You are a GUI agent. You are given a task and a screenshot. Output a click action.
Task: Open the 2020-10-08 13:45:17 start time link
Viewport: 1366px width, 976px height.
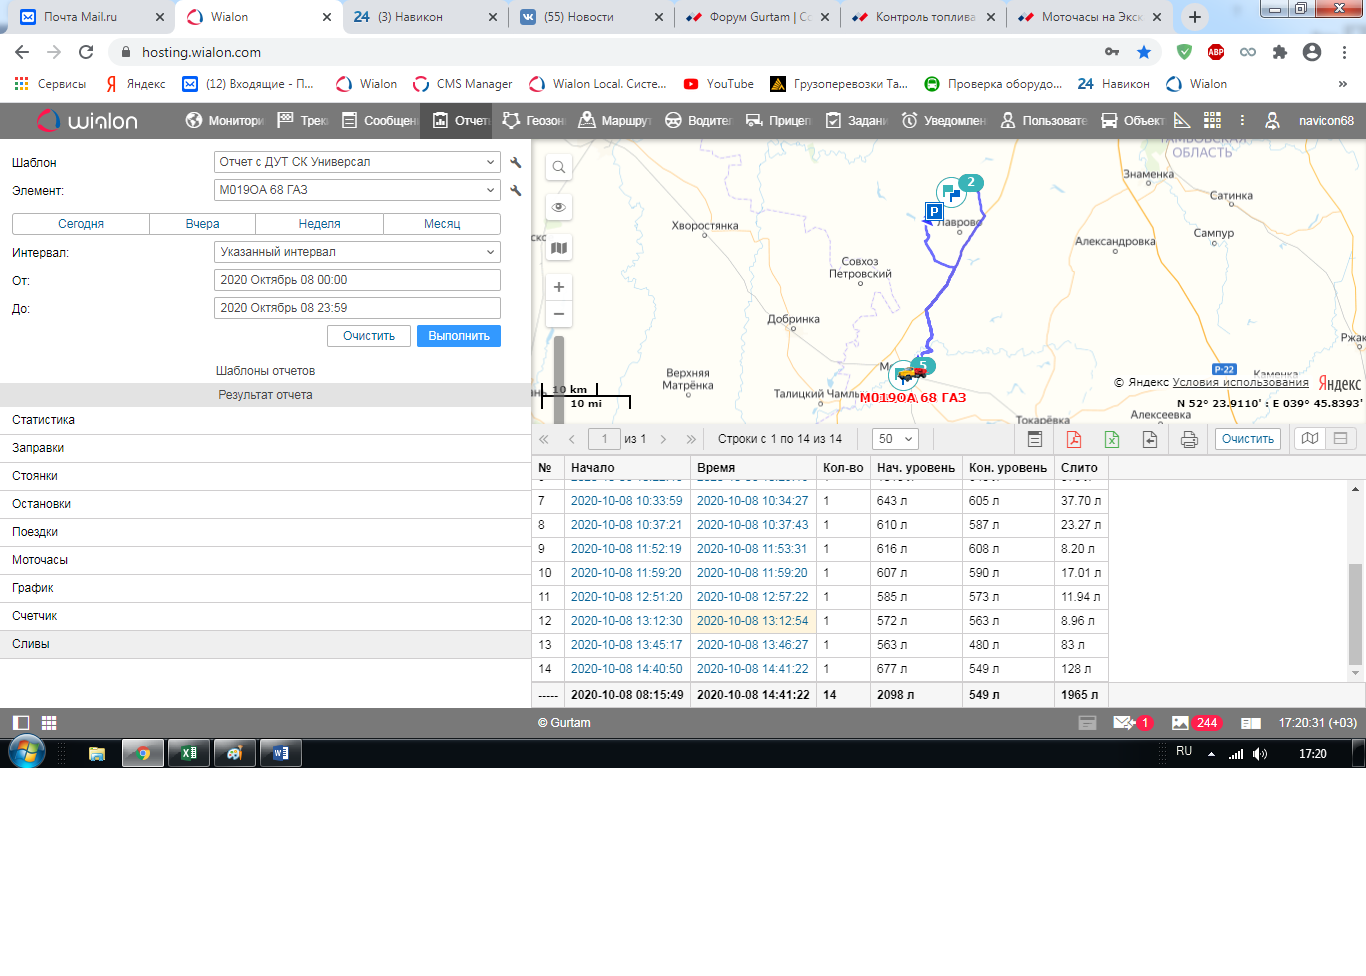(626, 645)
